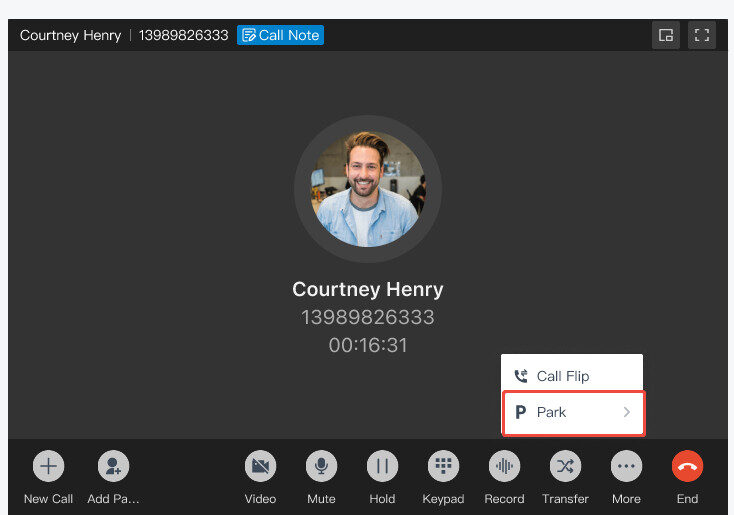734x515 pixels.
Task: Mute the microphone
Action: point(321,466)
